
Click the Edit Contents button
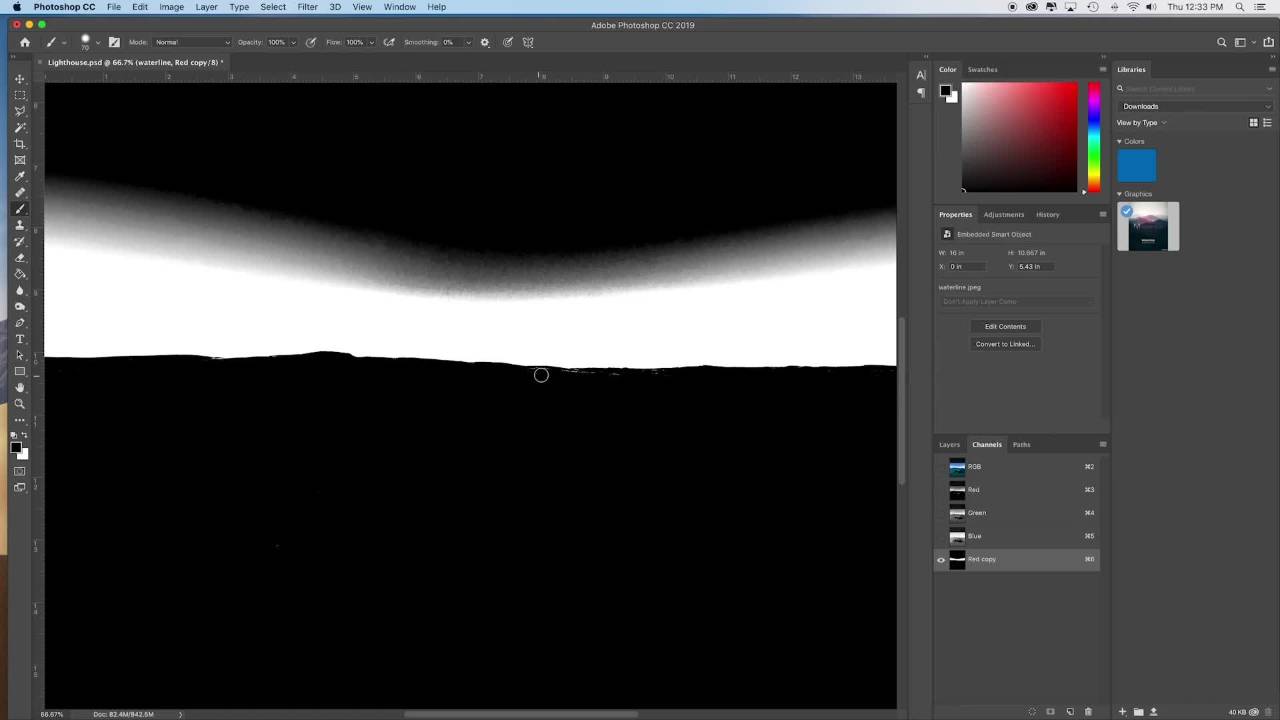point(1005,326)
